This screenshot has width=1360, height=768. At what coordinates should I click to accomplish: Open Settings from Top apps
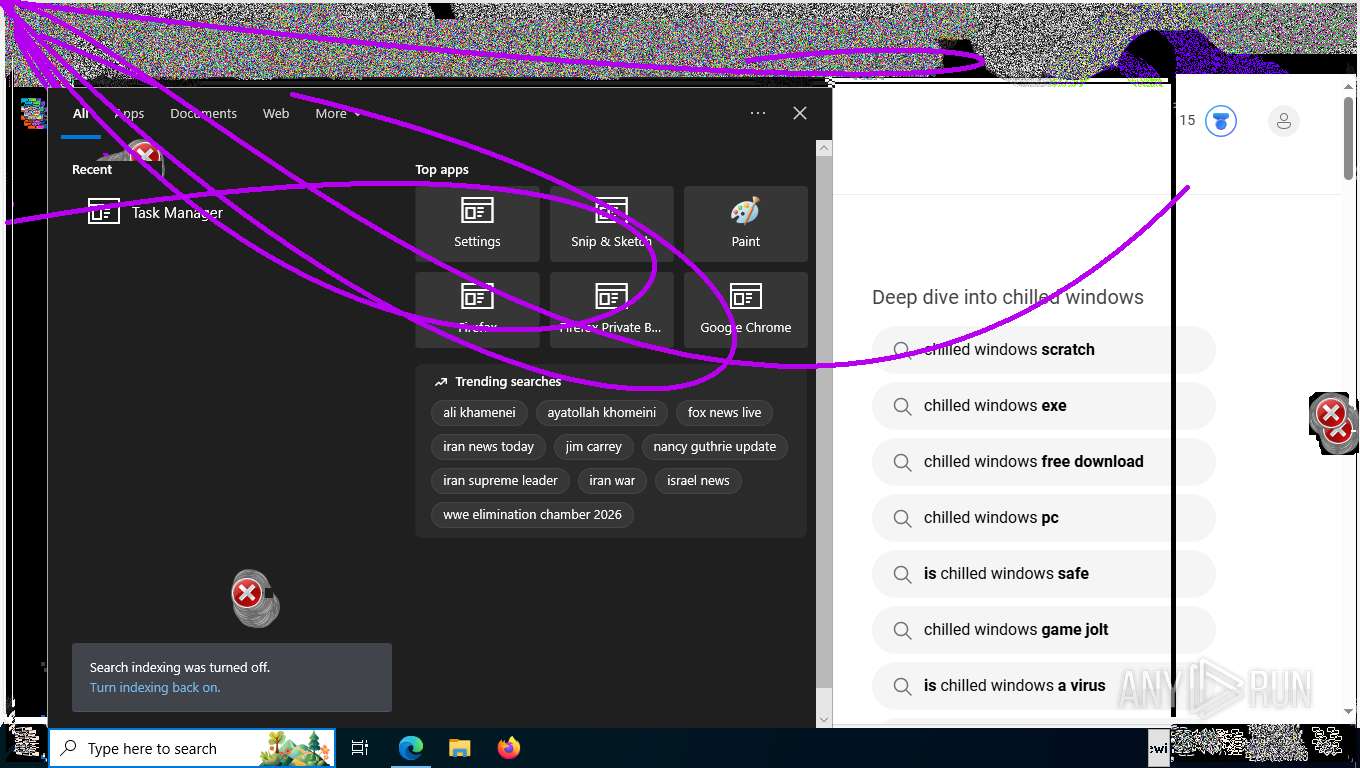[477, 224]
